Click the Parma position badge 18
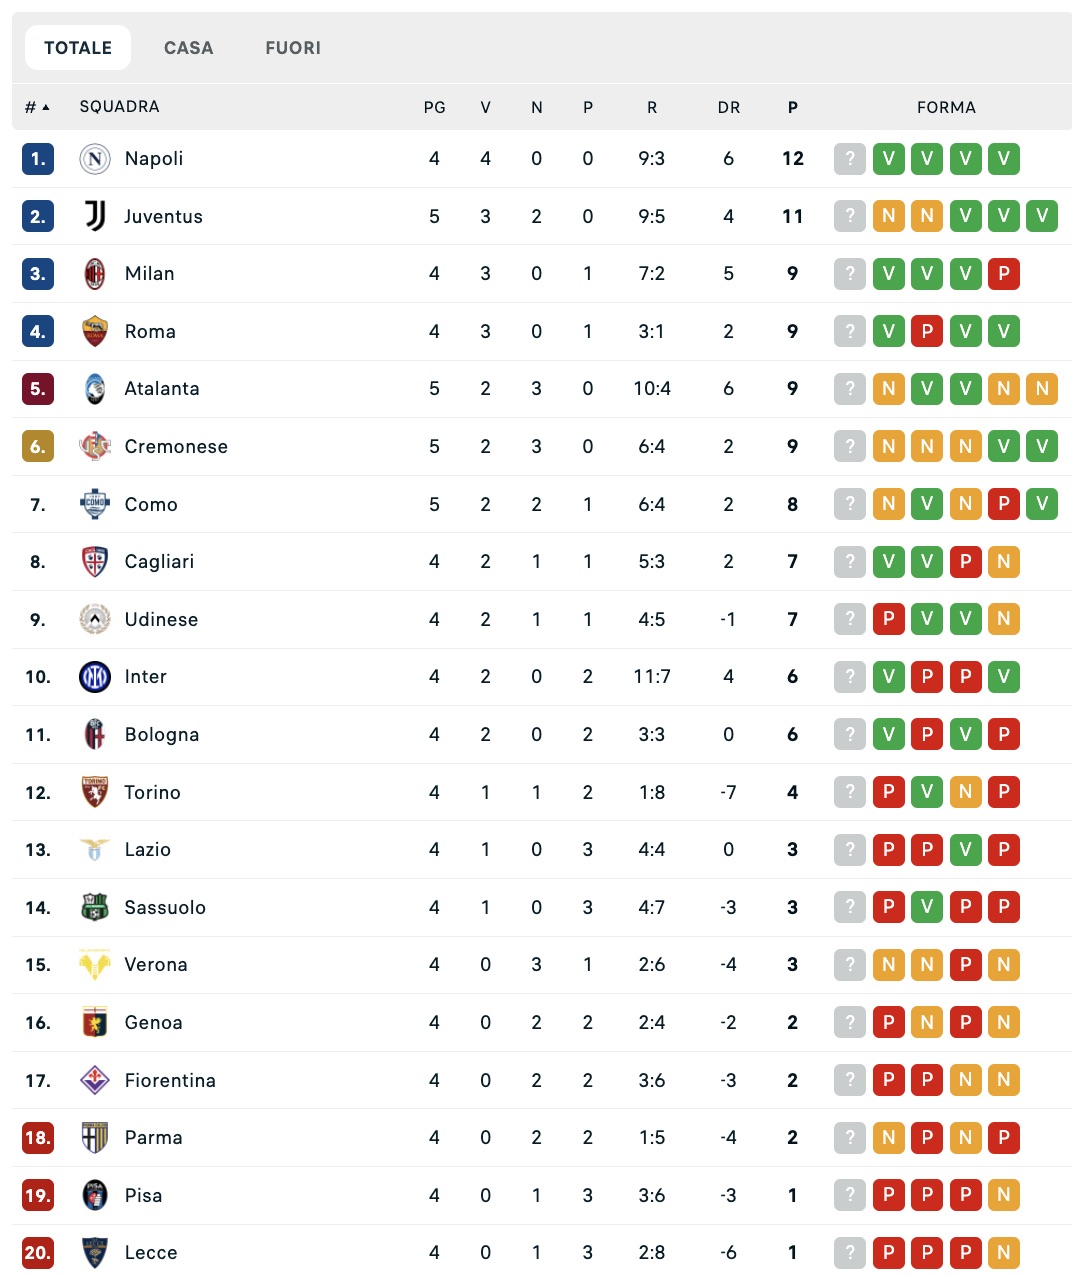 tap(38, 1138)
